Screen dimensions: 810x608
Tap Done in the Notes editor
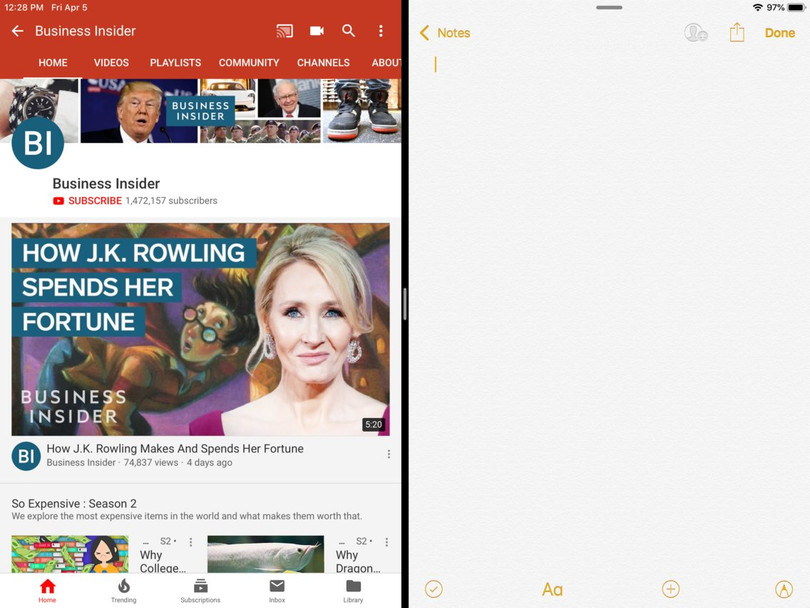click(x=780, y=33)
